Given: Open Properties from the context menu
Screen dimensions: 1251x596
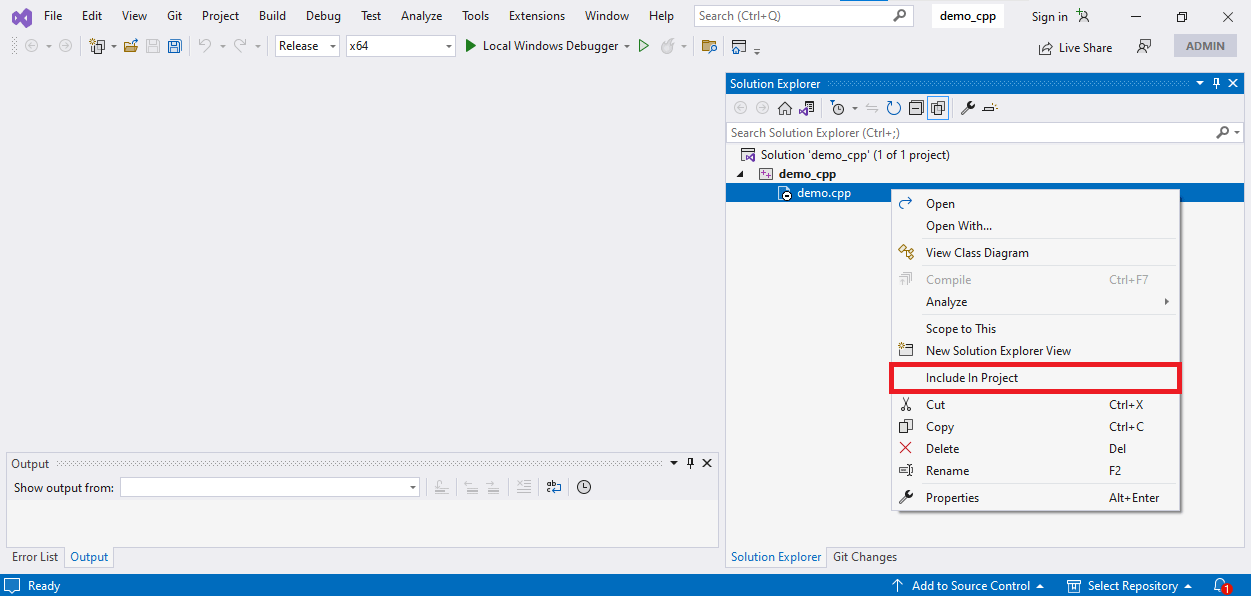Looking at the screenshot, I should (1035, 498).
